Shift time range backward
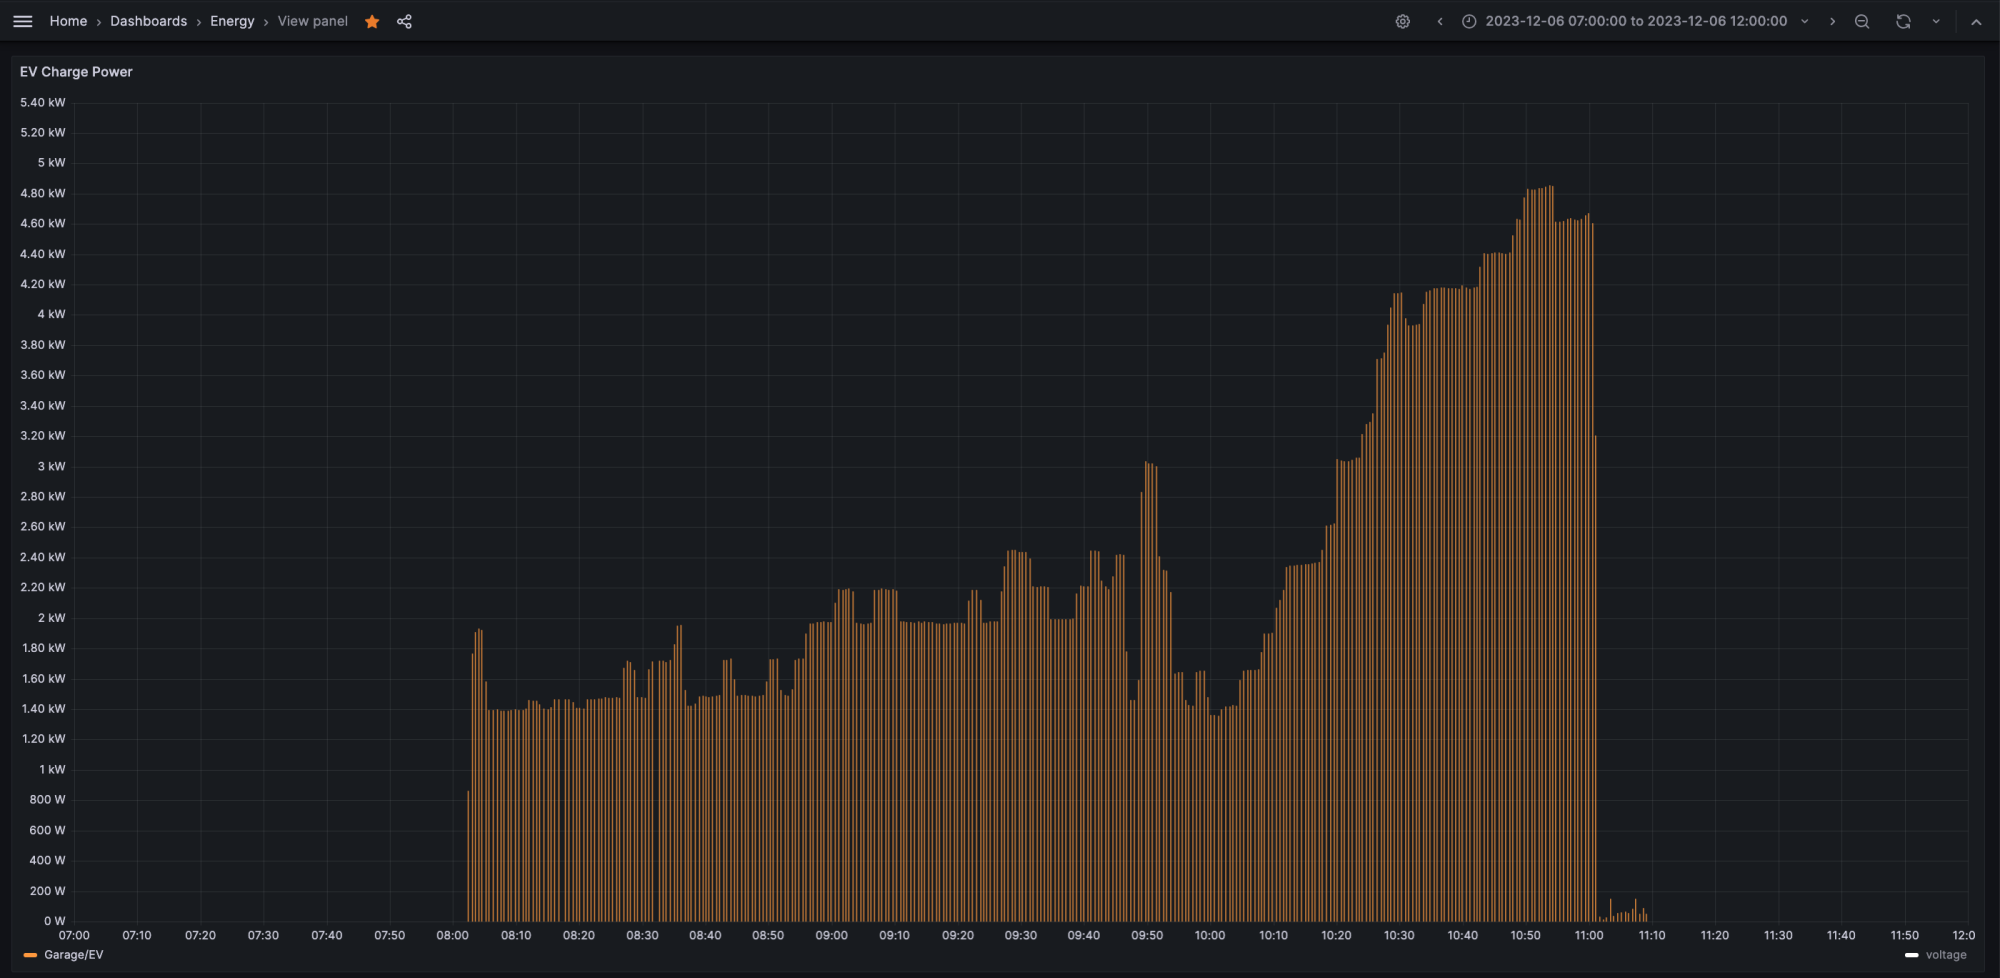Image resolution: width=2000 pixels, height=978 pixels. (x=1440, y=21)
